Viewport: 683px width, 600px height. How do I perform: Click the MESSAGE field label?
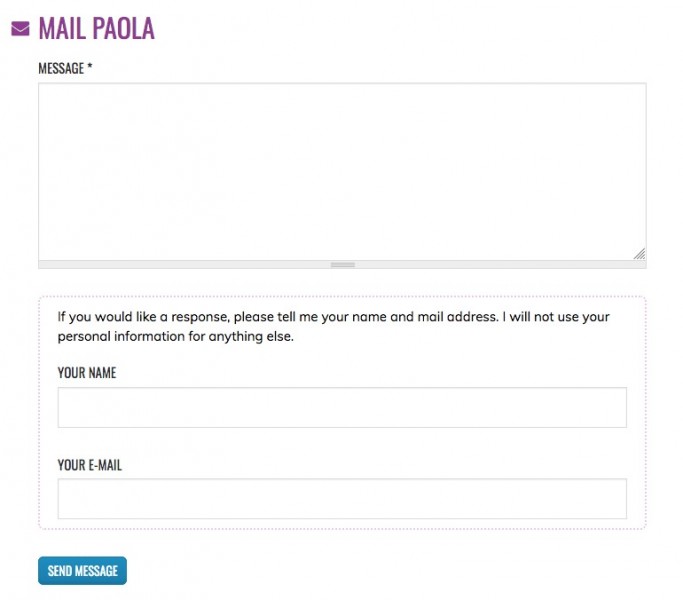(61, 68)
